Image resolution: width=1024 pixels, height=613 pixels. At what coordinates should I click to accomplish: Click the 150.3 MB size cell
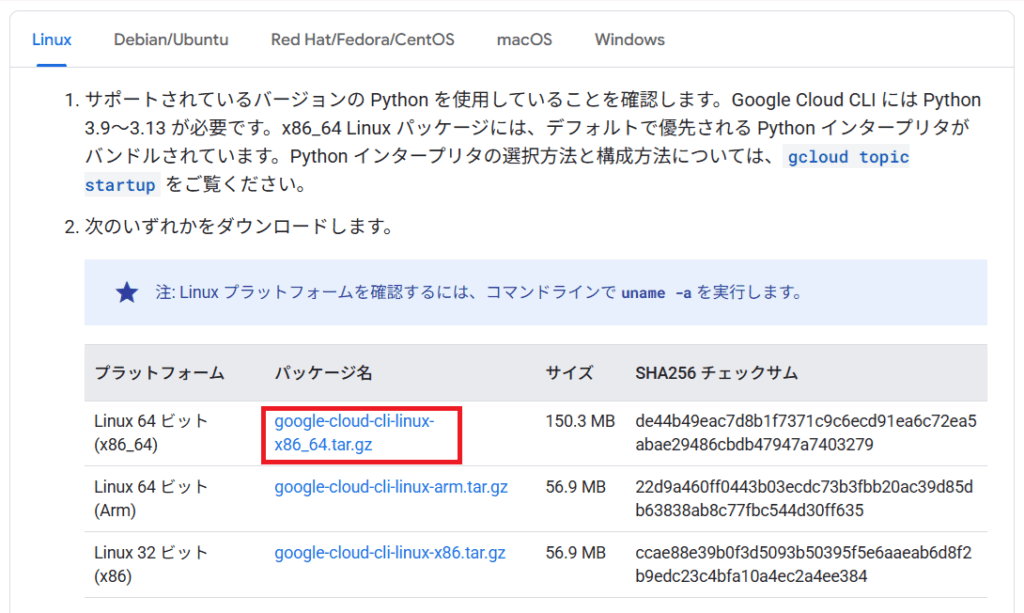tap(580, 421)
